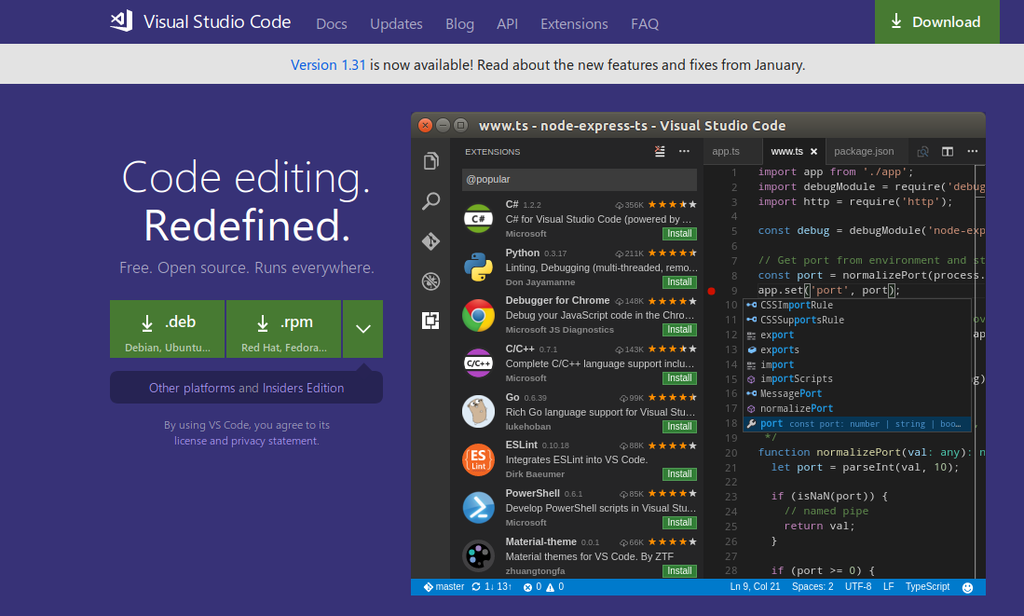Screen dimensions: 1024x616
Task: Open the Extensions navigation item
Action: pos(574,24)
